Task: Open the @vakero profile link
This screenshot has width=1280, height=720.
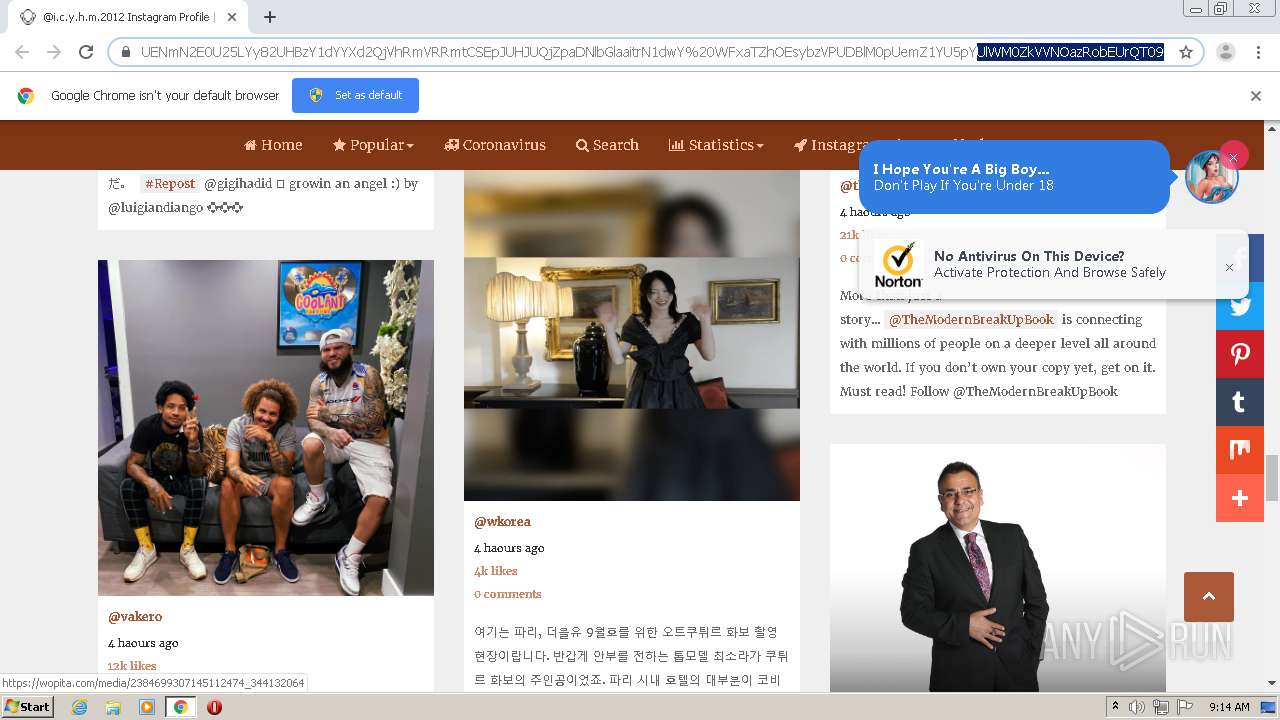Action: click(x=135, y=617)
